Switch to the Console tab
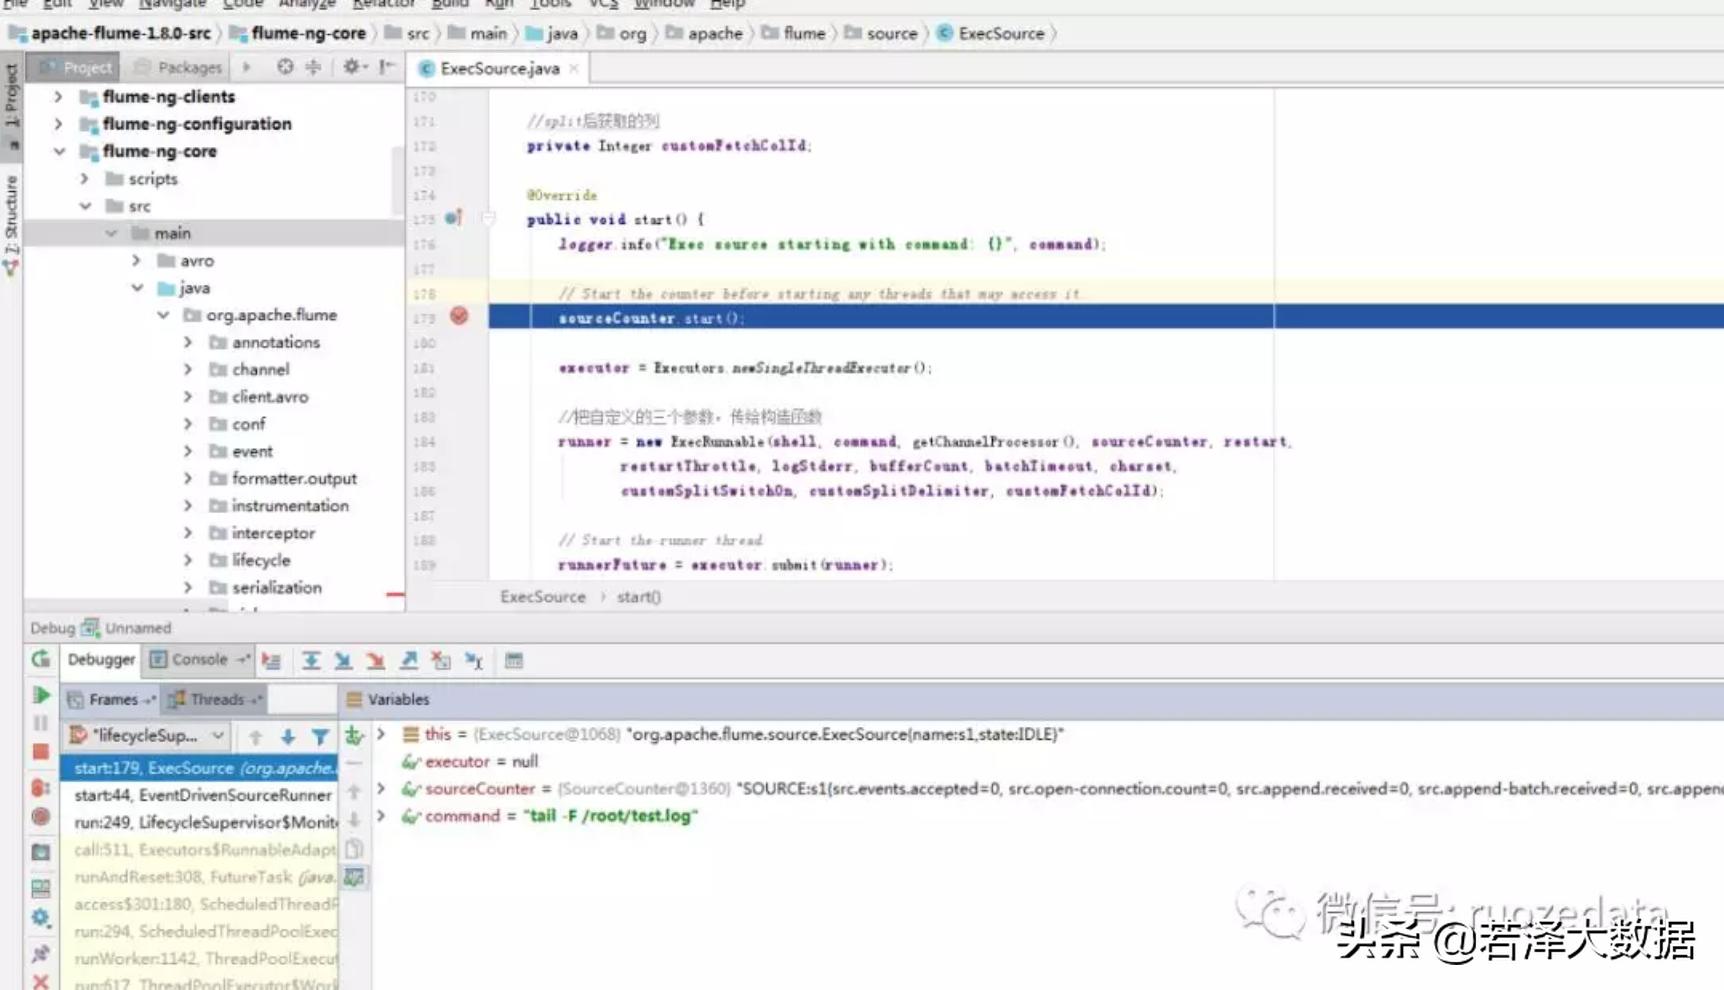This screenshot has width=1724, height=990. pos(198,660)
